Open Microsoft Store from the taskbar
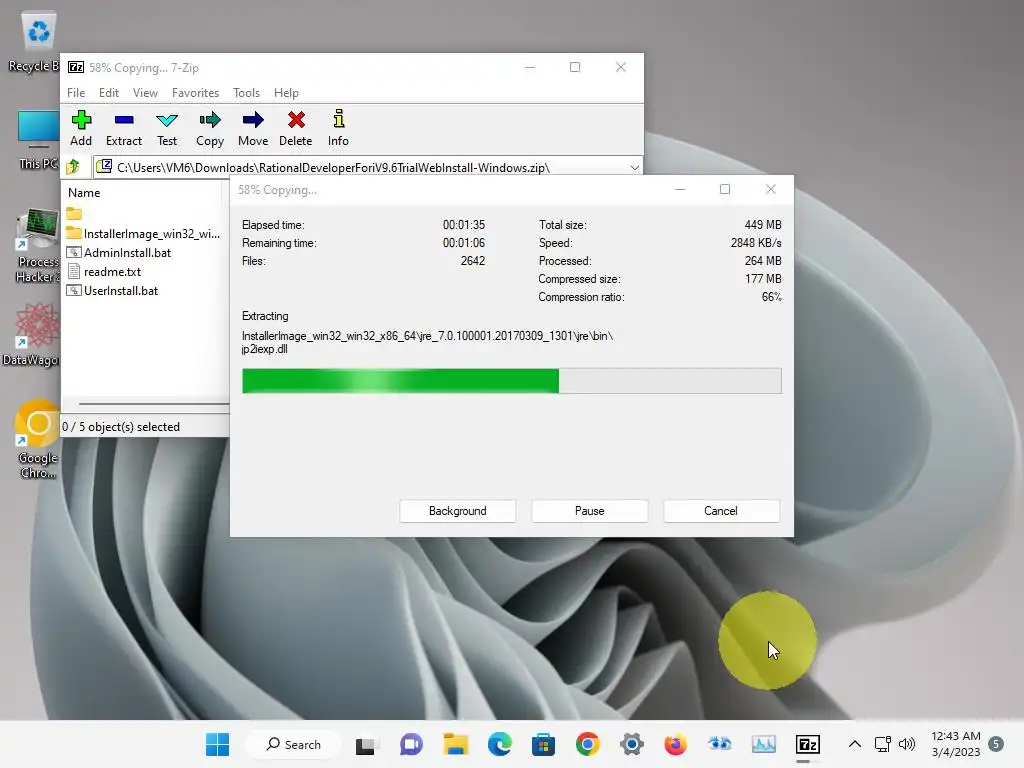This screenshot has height=768, width=1024. [x=543, y=744]
